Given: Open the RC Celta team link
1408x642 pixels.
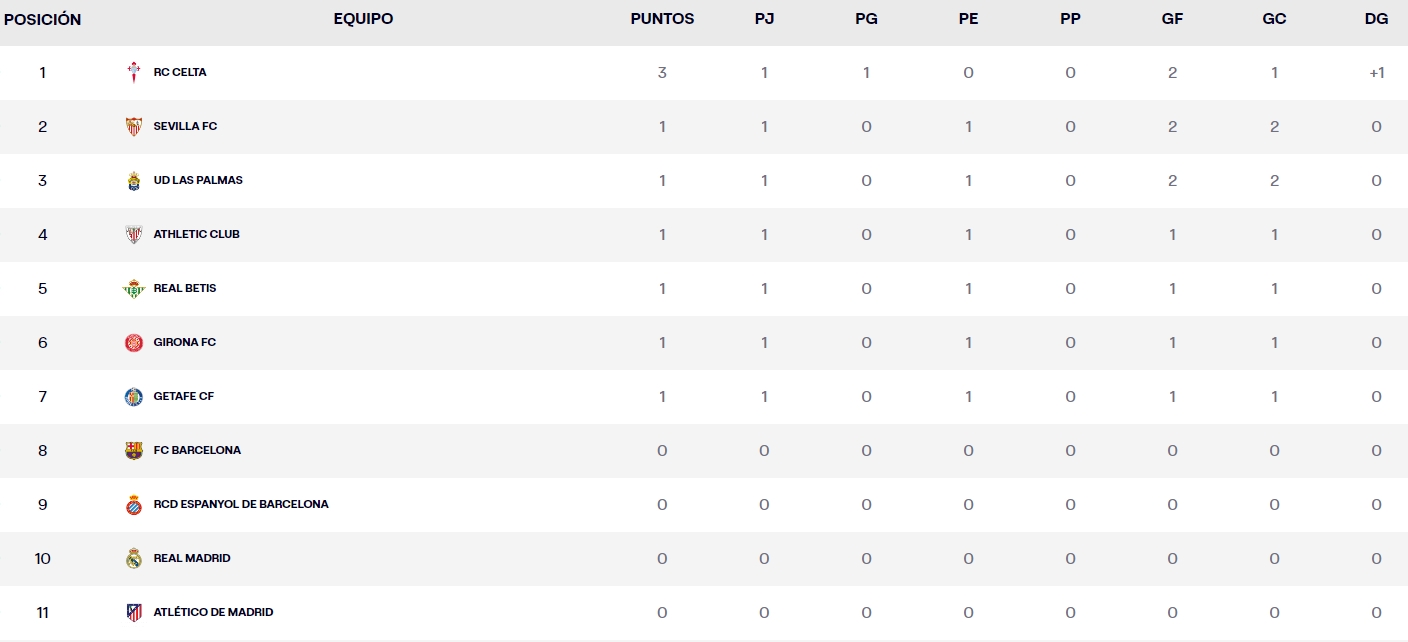Looking at the screenshot, I should click(x=180, y=73).
